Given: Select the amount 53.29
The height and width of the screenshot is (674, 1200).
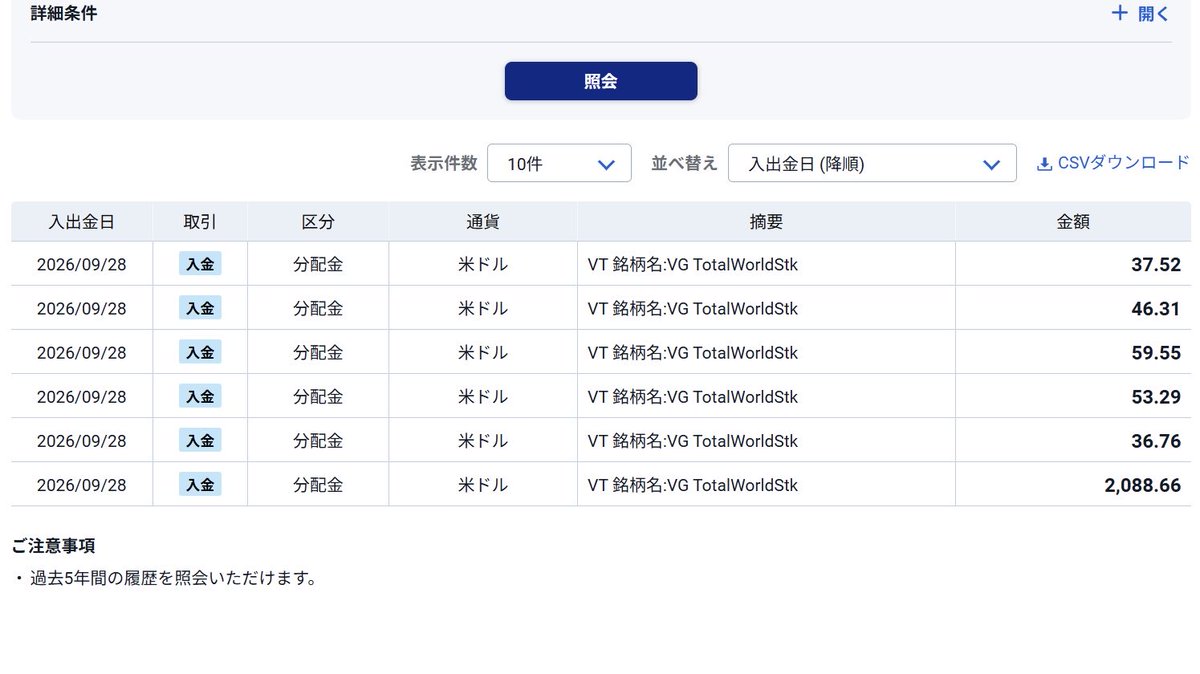Looking at the screenshot, I should click(1156, 397).
